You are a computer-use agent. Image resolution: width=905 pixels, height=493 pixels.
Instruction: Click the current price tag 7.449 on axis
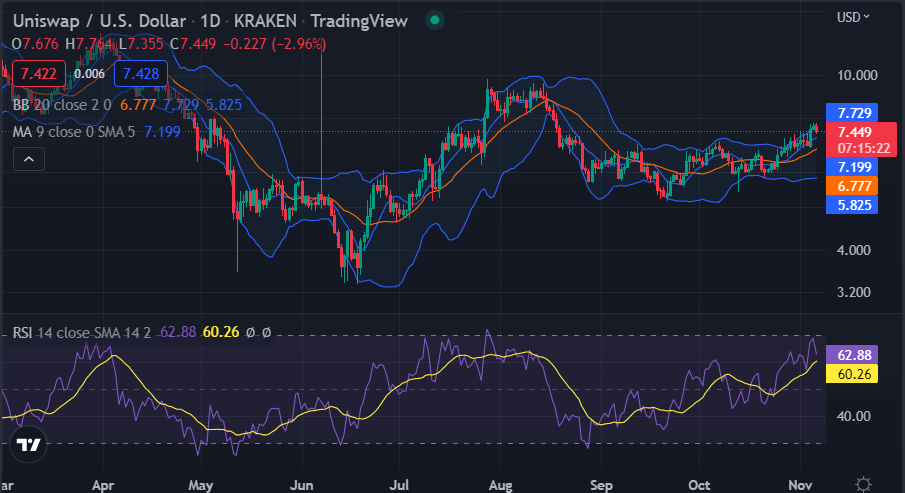[861, 139]
